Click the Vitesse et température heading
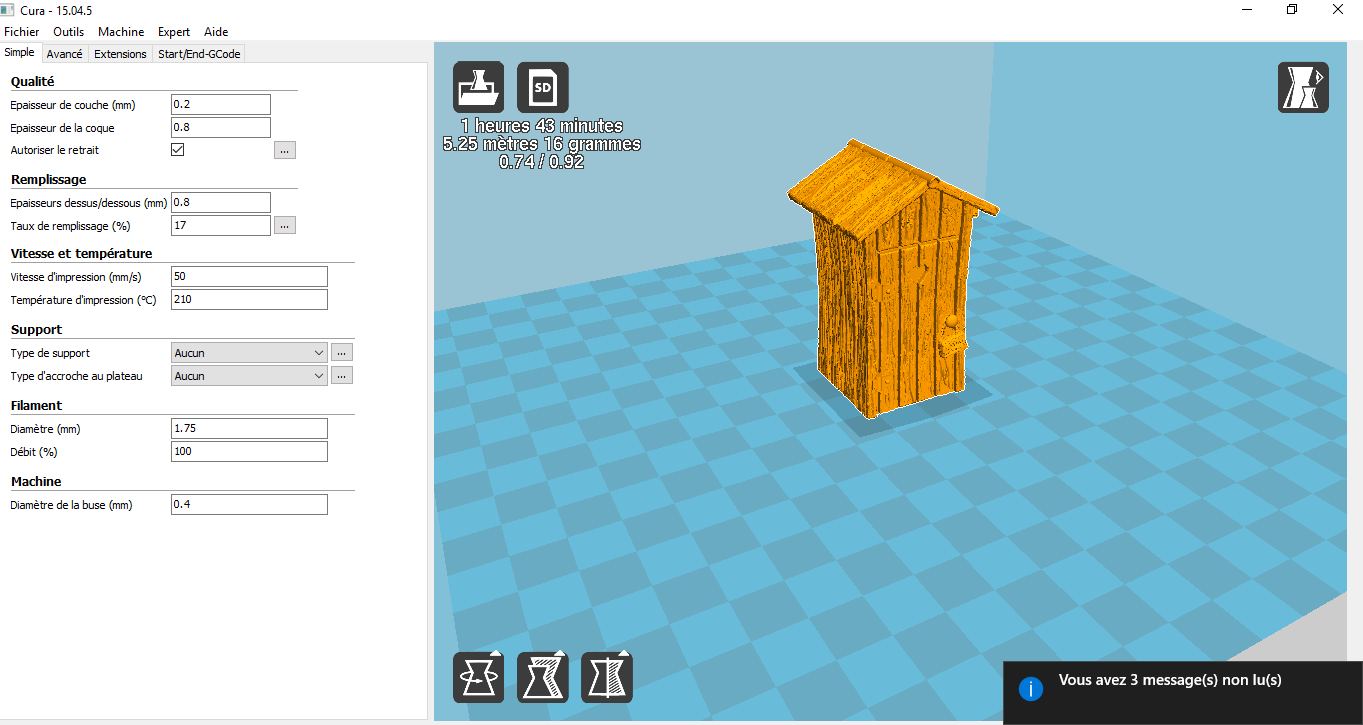This screenshot has width=1363, height=725. pyautogui.click(x=81, y=253)
